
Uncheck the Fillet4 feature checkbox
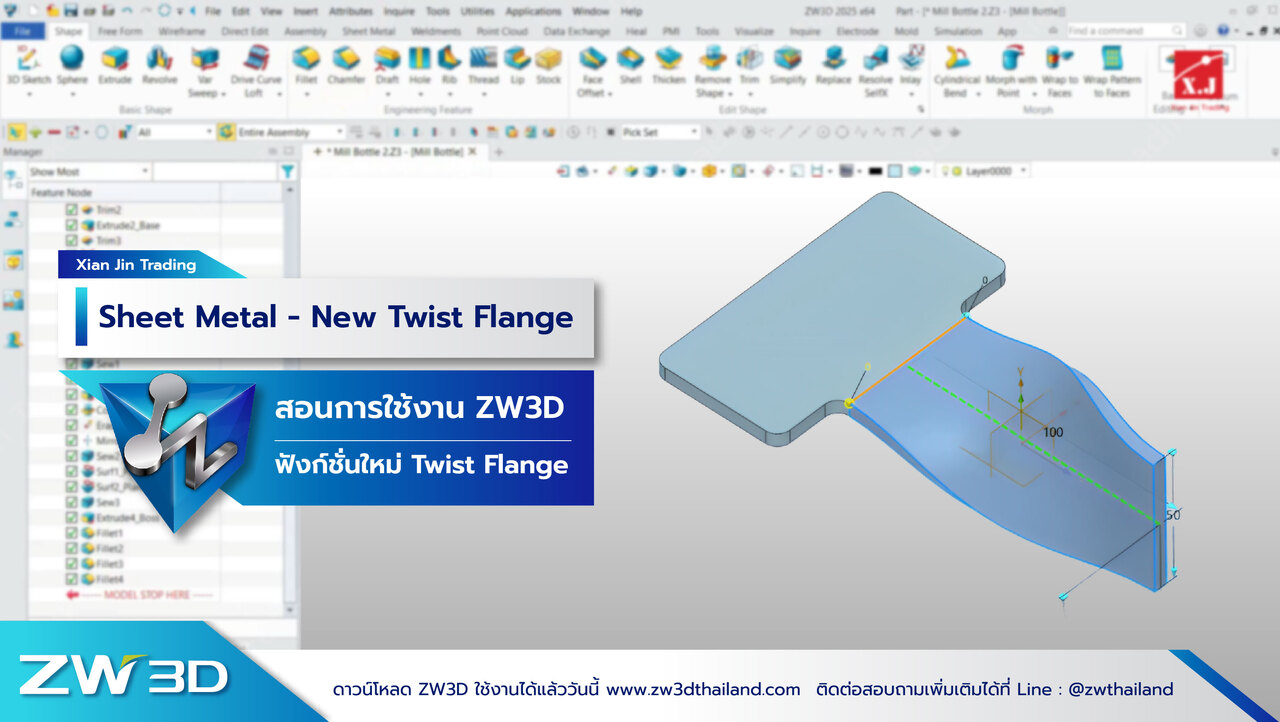coord(71,579)
